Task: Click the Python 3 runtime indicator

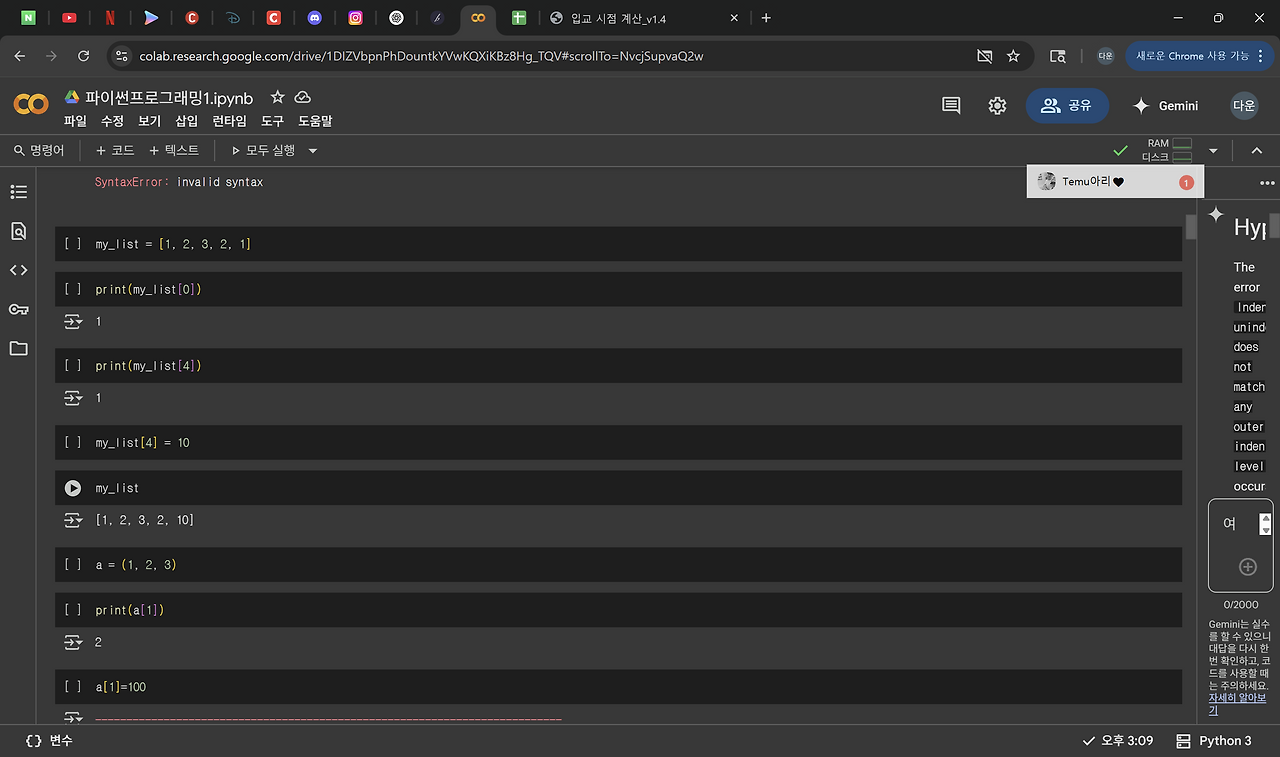Action: 1214,741
